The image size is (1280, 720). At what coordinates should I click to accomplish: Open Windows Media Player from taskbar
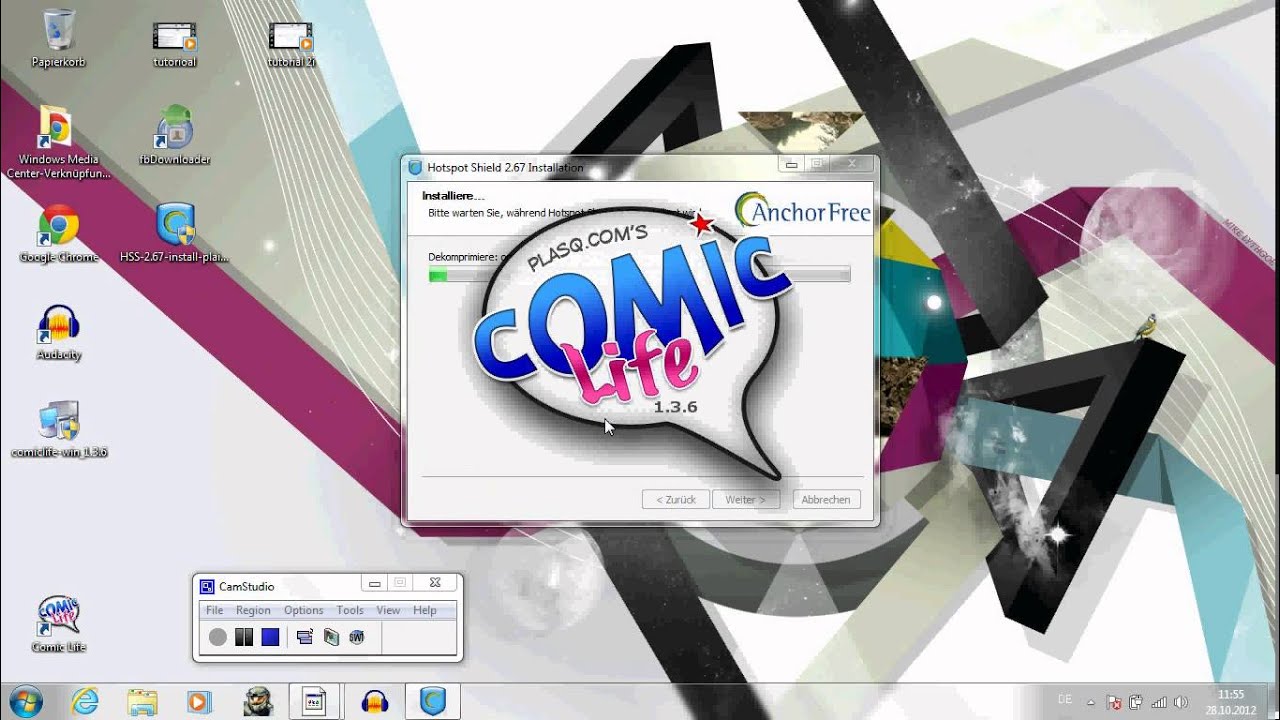(199, 702)
